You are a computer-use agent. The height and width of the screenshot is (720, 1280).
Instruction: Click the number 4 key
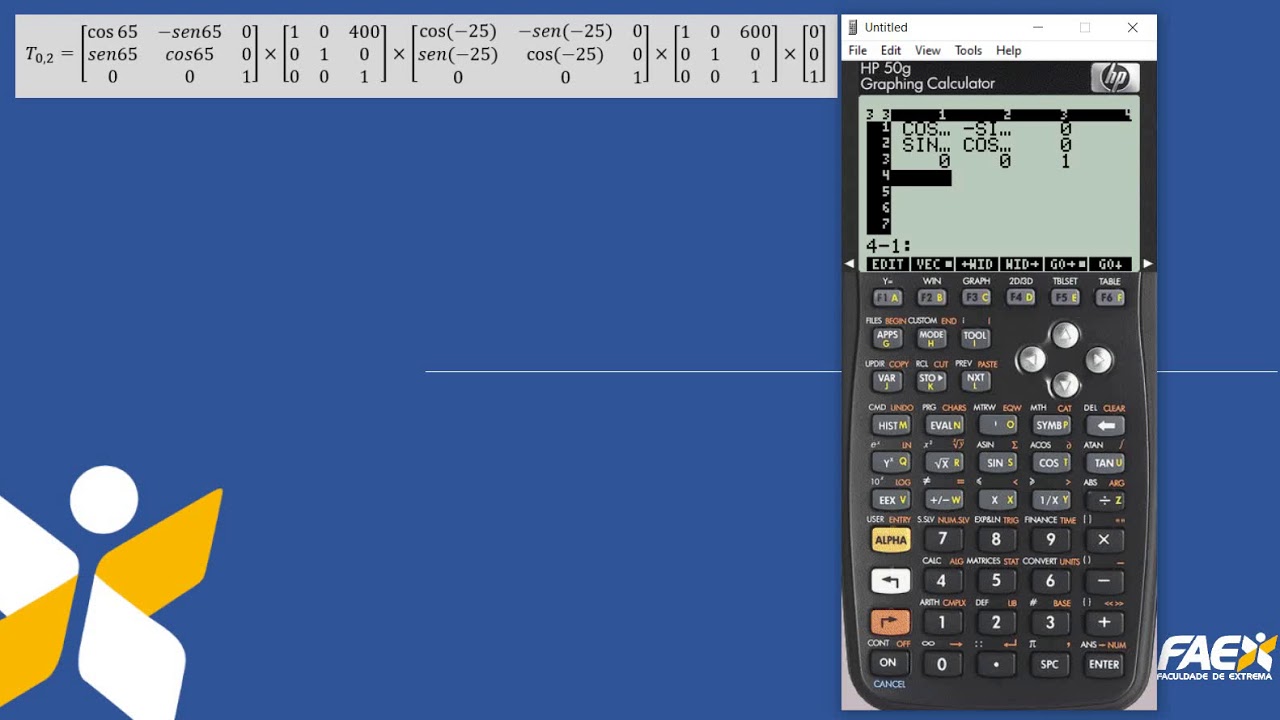click(942, 581)
